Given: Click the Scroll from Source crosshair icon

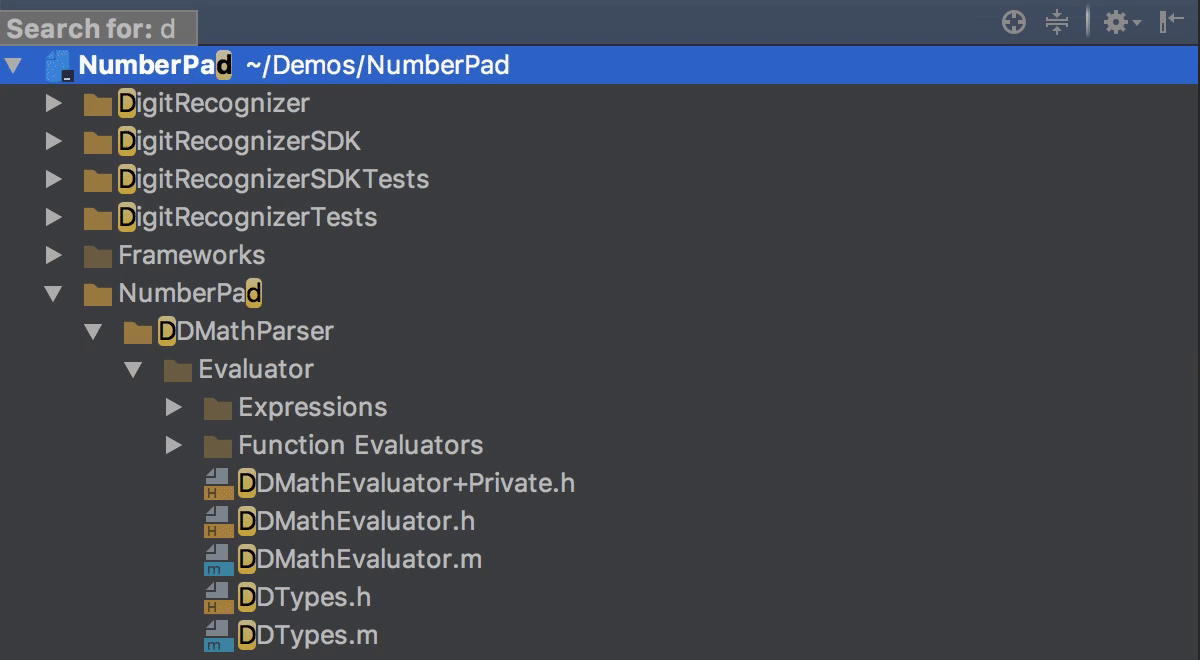Looking at the screenshot, I should click(x=1014, y=22).
